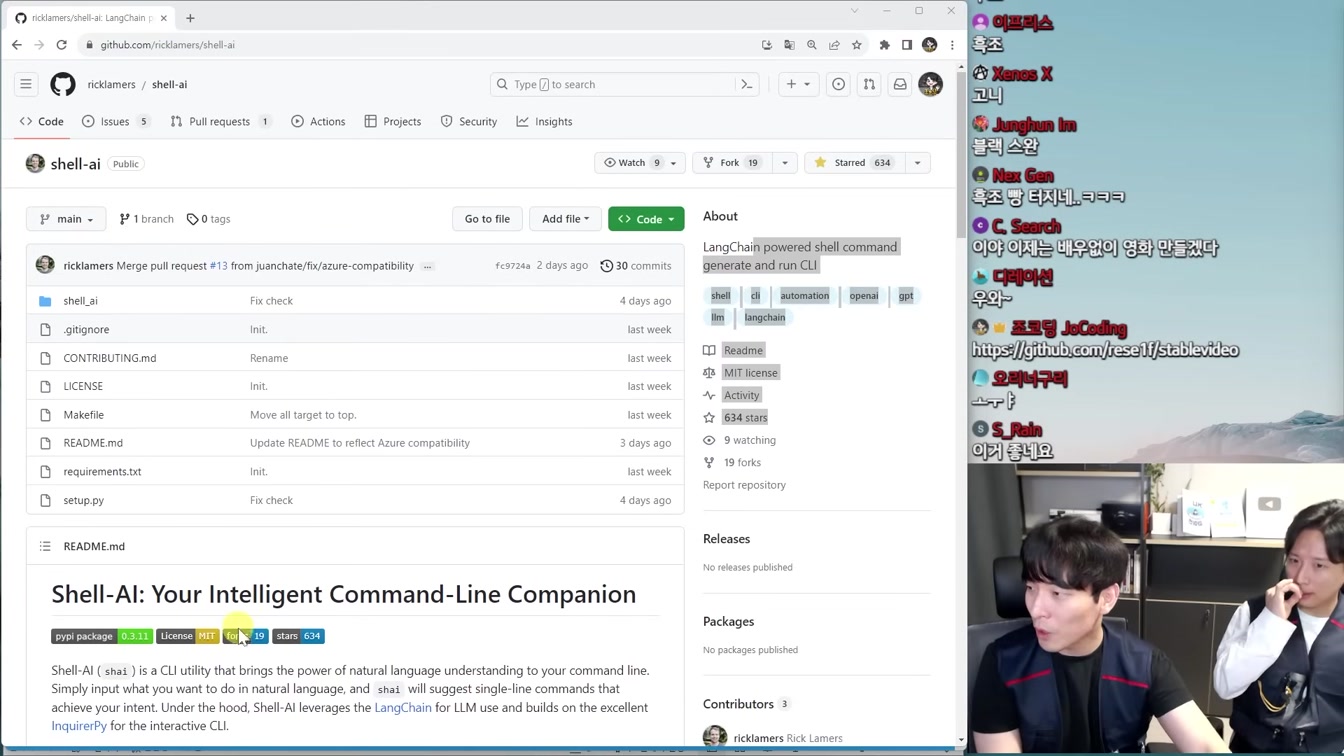Open the InquirerPy link in README

79,726
